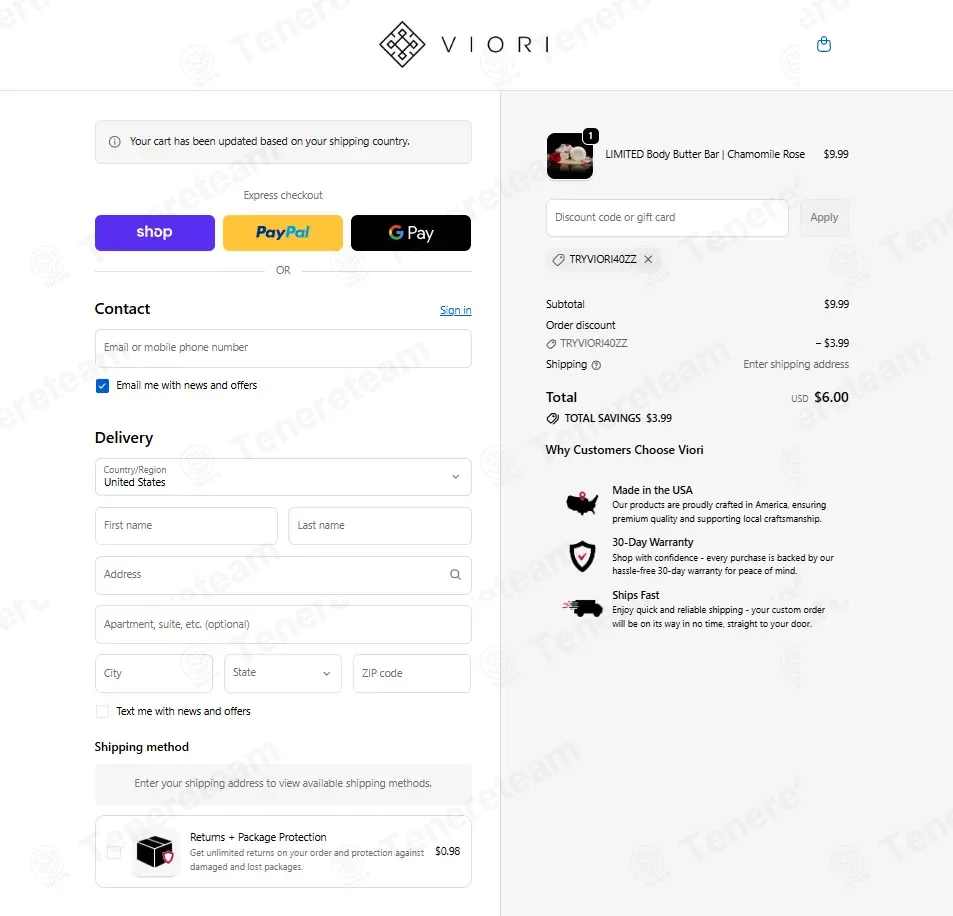Screen dimensions: 953x916
Task: Click the info icon in cart notice
Action: coord(114,142)
